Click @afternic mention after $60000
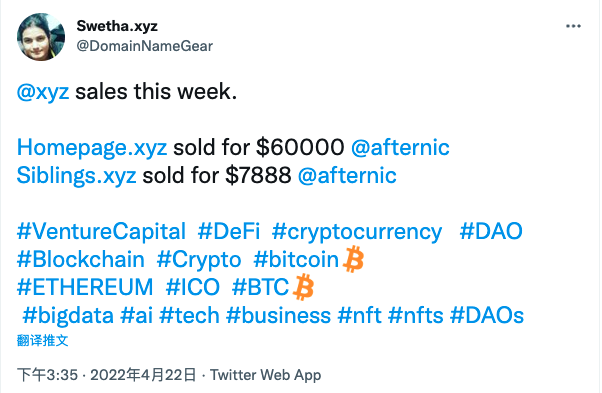 coord(400,148)
